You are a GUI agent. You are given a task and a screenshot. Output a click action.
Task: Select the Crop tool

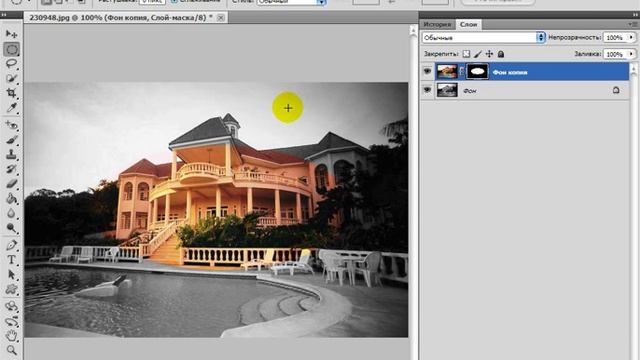click(x=11, y=93)
